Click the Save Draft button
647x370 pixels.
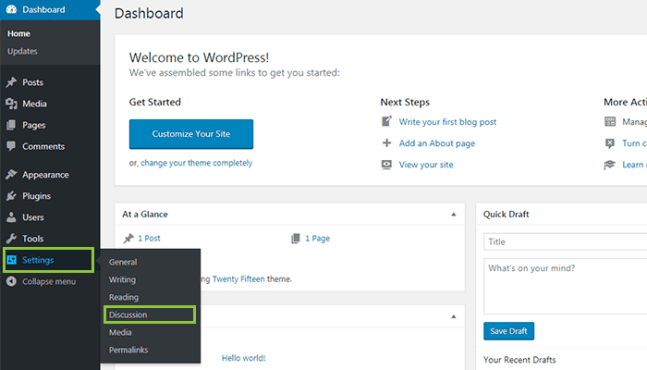point(509,331)
